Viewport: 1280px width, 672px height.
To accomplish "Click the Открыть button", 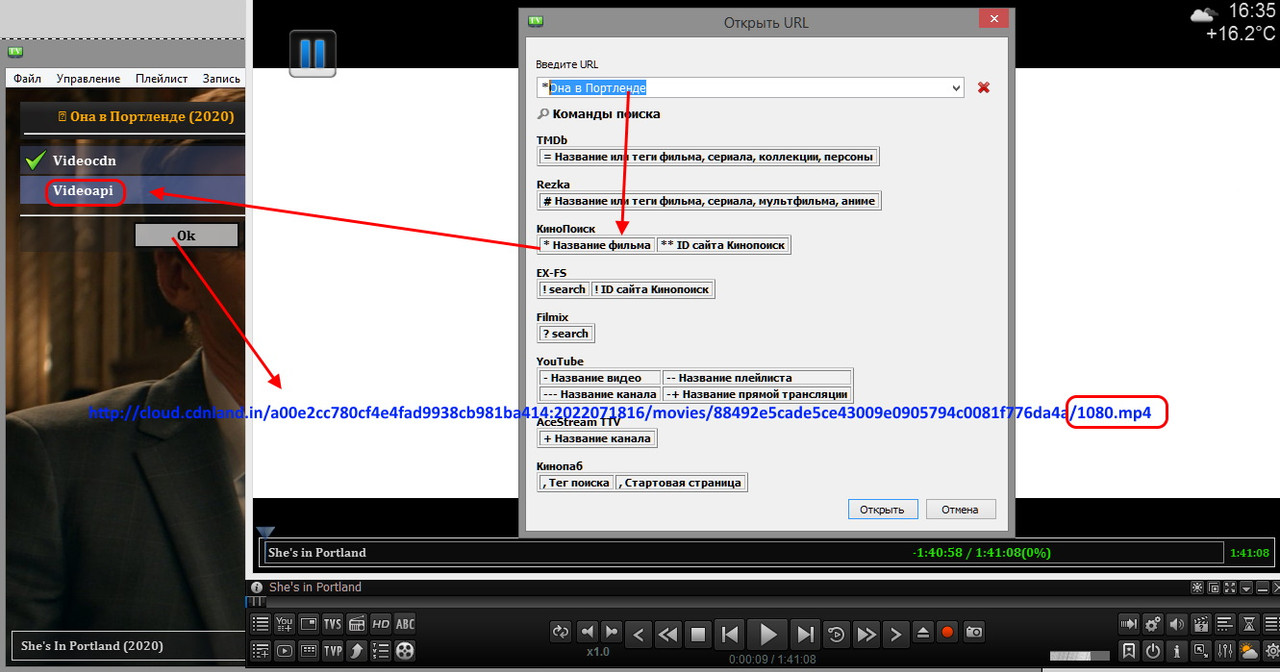I will pyautogui.click(x=883, y=509).
